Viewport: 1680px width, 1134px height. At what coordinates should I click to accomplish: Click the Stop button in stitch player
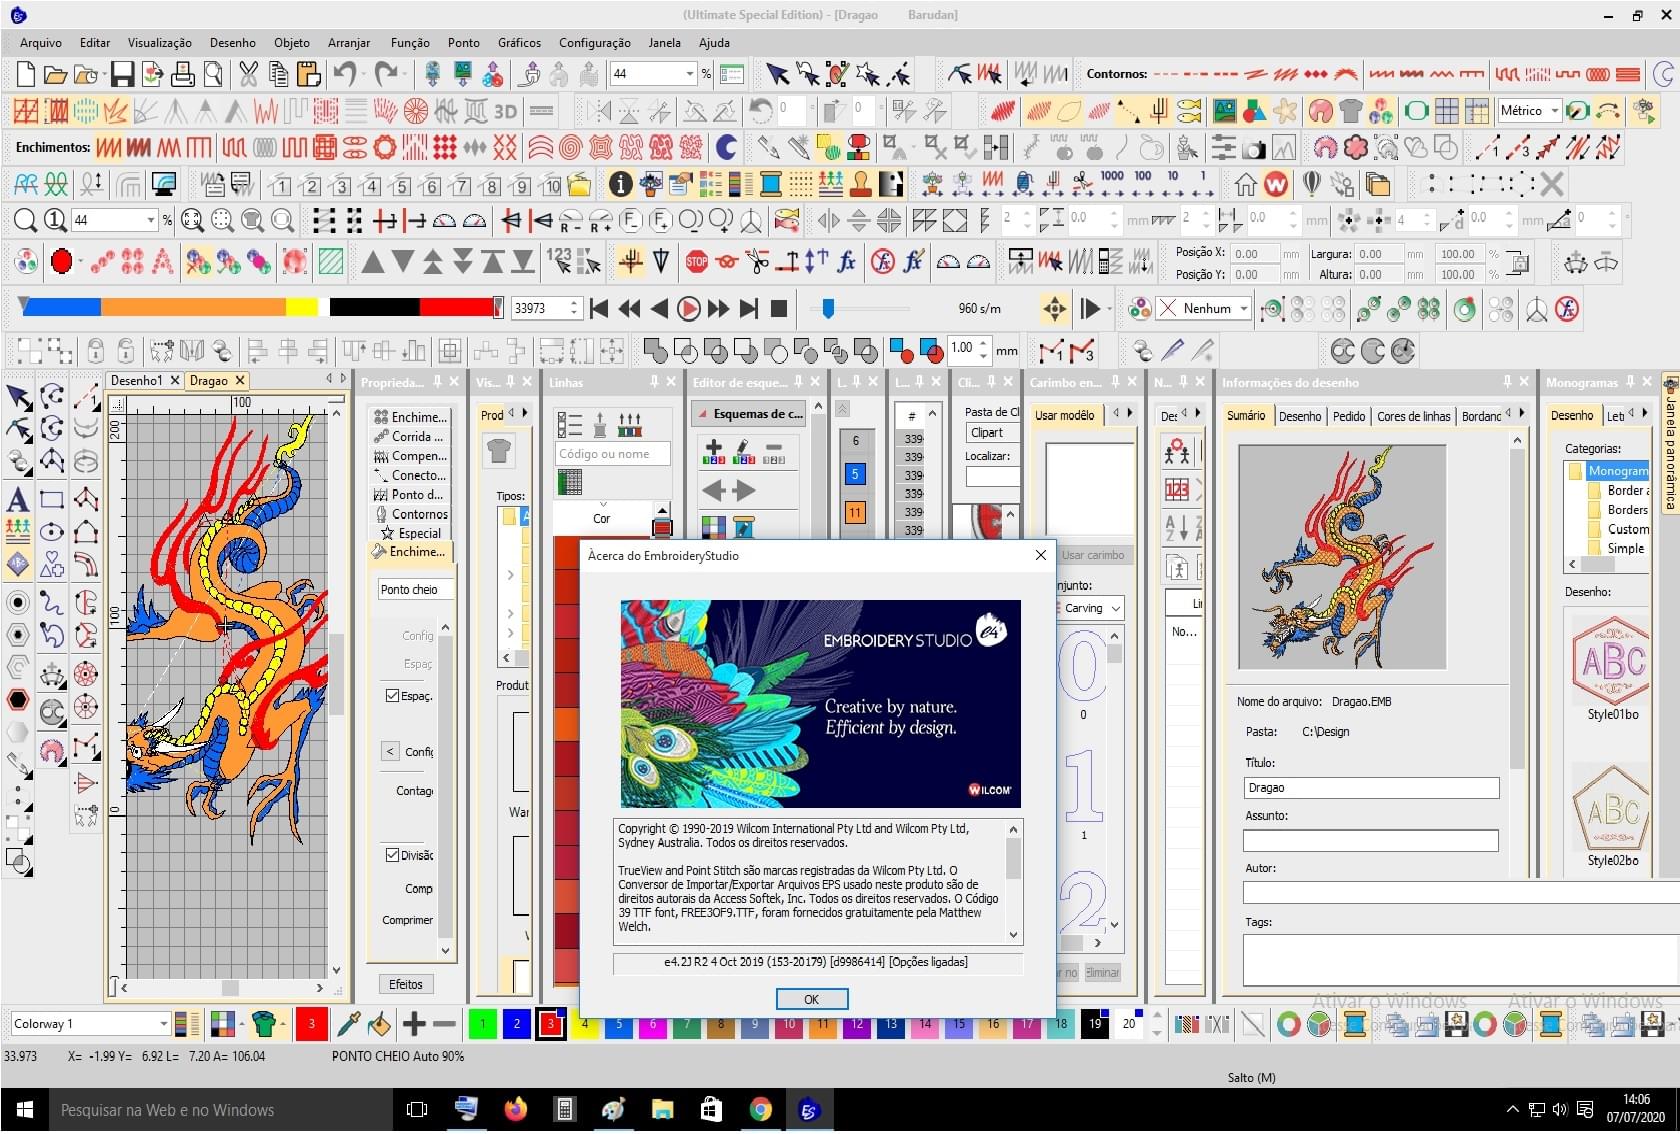[779, 309]
